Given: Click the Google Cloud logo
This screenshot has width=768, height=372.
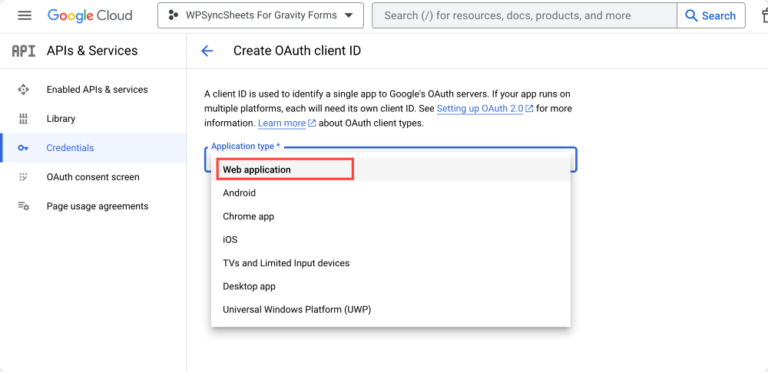Looking at the screenshot, I should (x=90, y=16).
